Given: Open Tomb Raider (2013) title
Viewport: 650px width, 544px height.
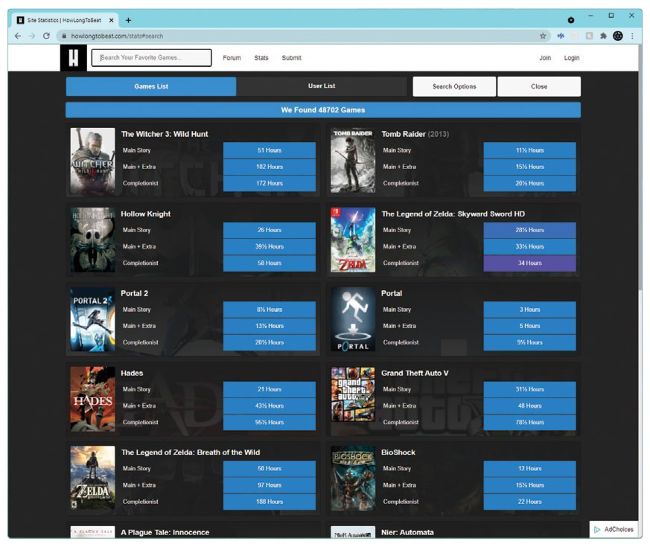Looking at the screenshot, I should click(x=415, y=134).
